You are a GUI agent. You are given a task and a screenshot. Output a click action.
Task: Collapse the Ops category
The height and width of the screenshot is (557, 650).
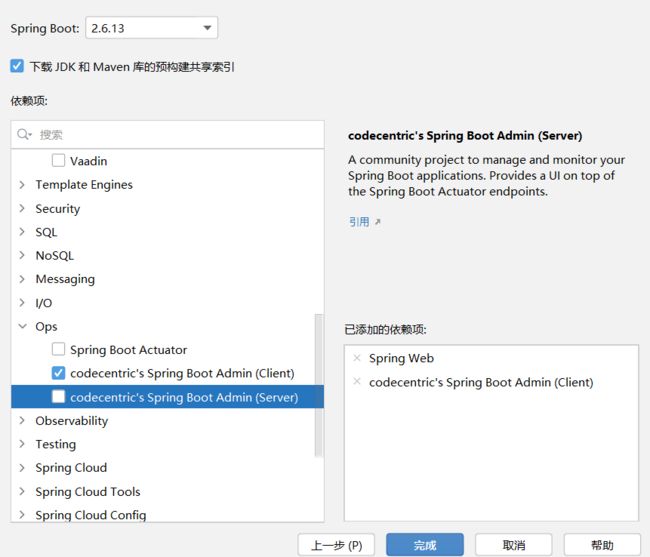[x=22, y=326]
